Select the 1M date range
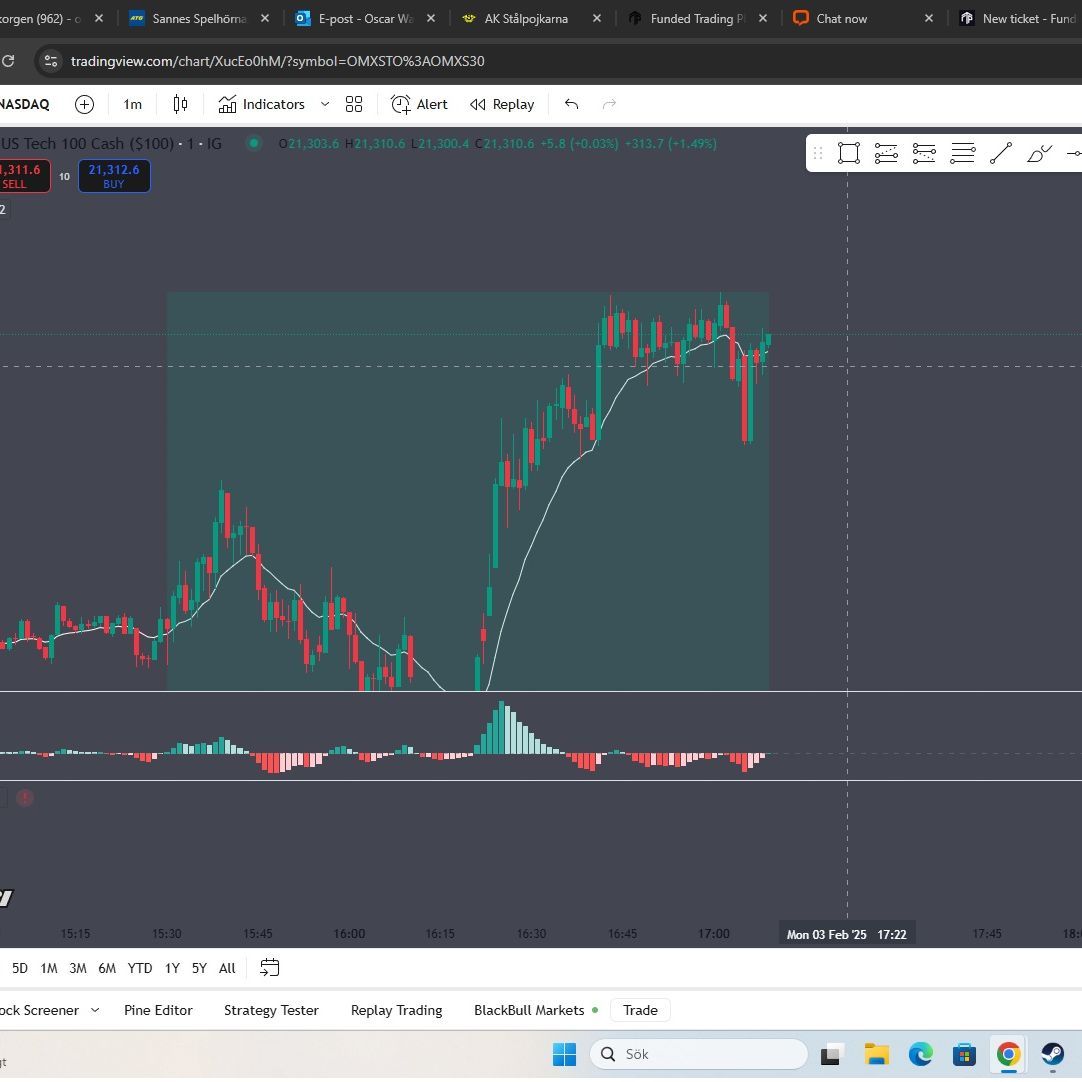 point(49,968)
